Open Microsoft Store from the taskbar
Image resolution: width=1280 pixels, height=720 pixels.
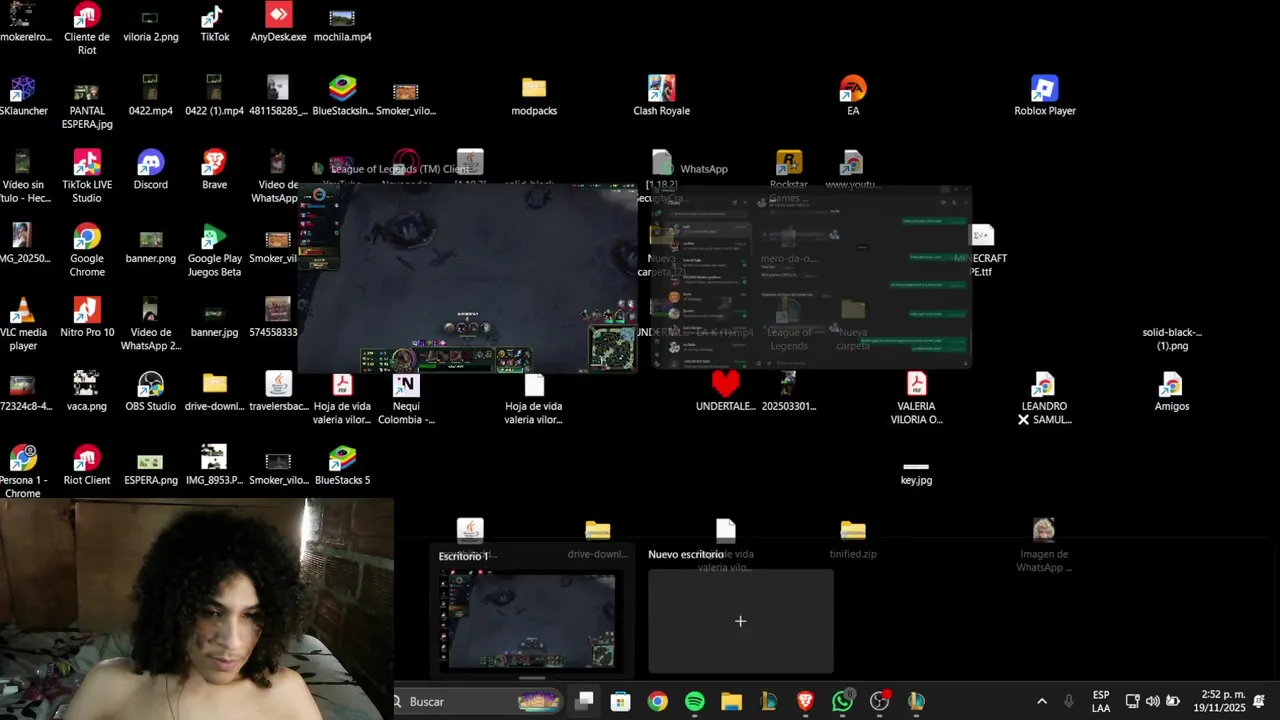[x=620, y=701]
